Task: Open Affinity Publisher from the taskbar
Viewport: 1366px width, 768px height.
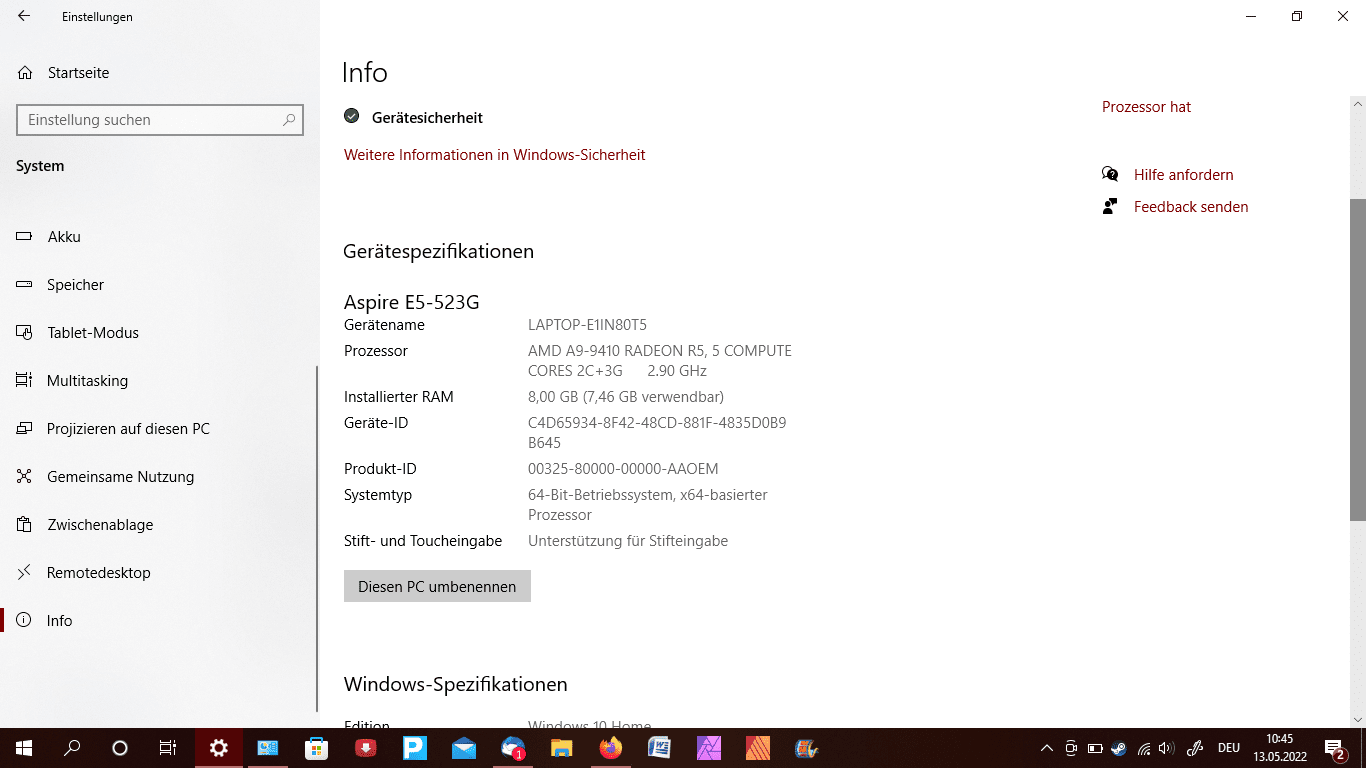Action: coord(758,748)
